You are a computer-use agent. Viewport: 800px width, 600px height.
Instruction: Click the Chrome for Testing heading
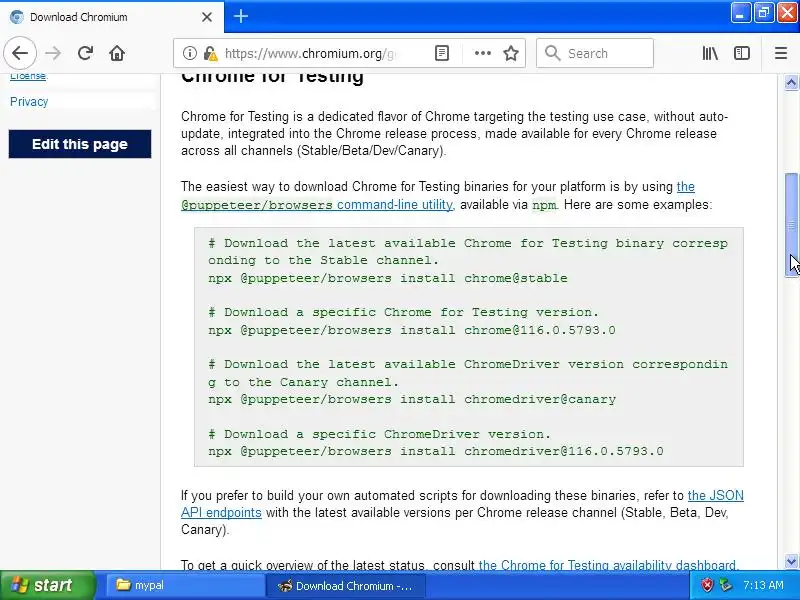pos(272,78)
